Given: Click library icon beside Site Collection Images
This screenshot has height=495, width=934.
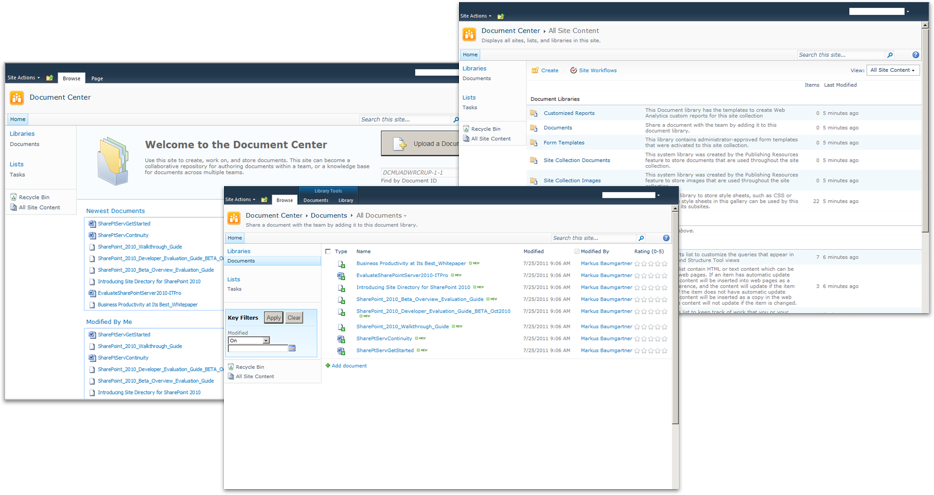Looking at the screenshot, I should point(534,180).
